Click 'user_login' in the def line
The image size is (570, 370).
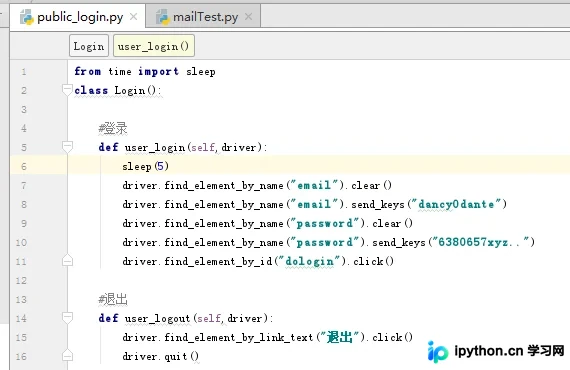(155, 147)
